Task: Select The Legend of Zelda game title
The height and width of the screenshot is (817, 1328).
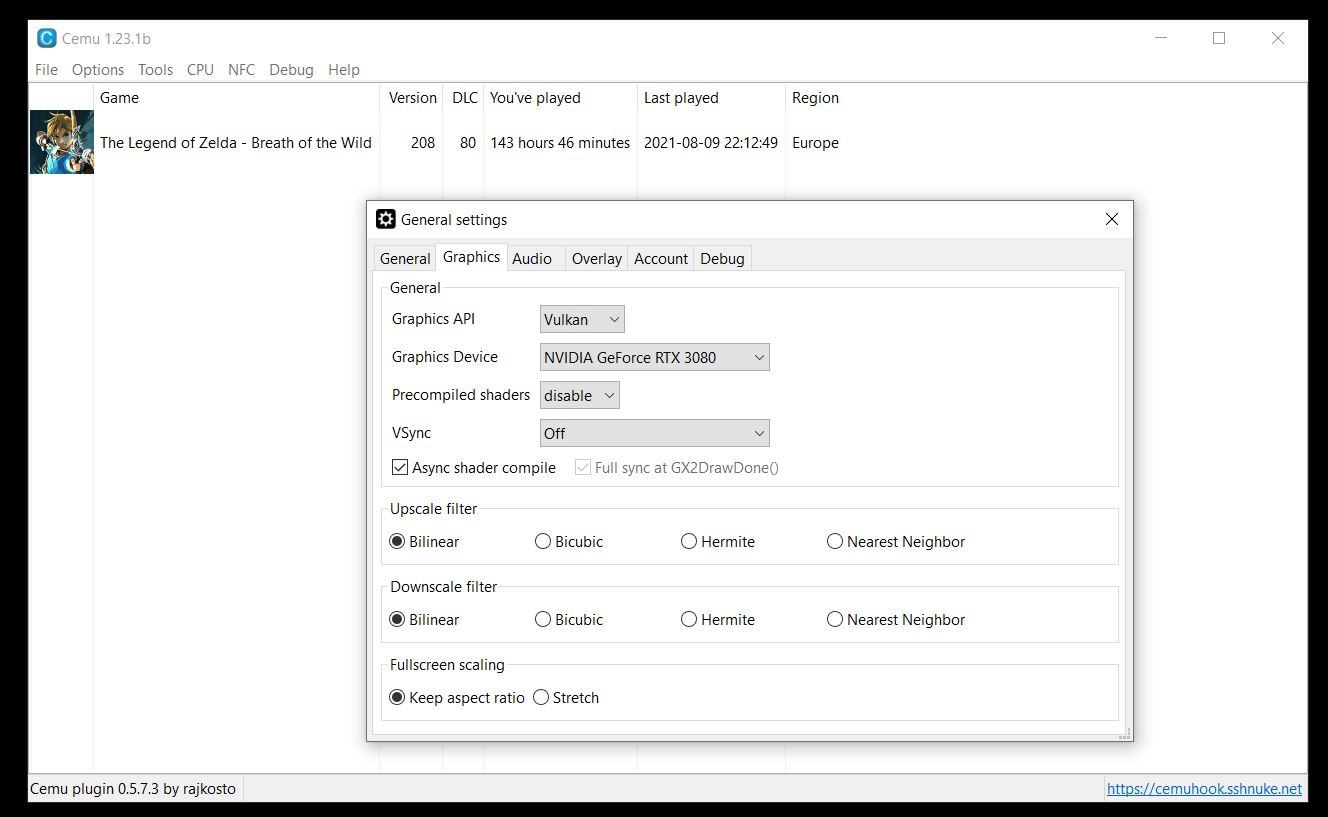Action: tap(236, 143)
